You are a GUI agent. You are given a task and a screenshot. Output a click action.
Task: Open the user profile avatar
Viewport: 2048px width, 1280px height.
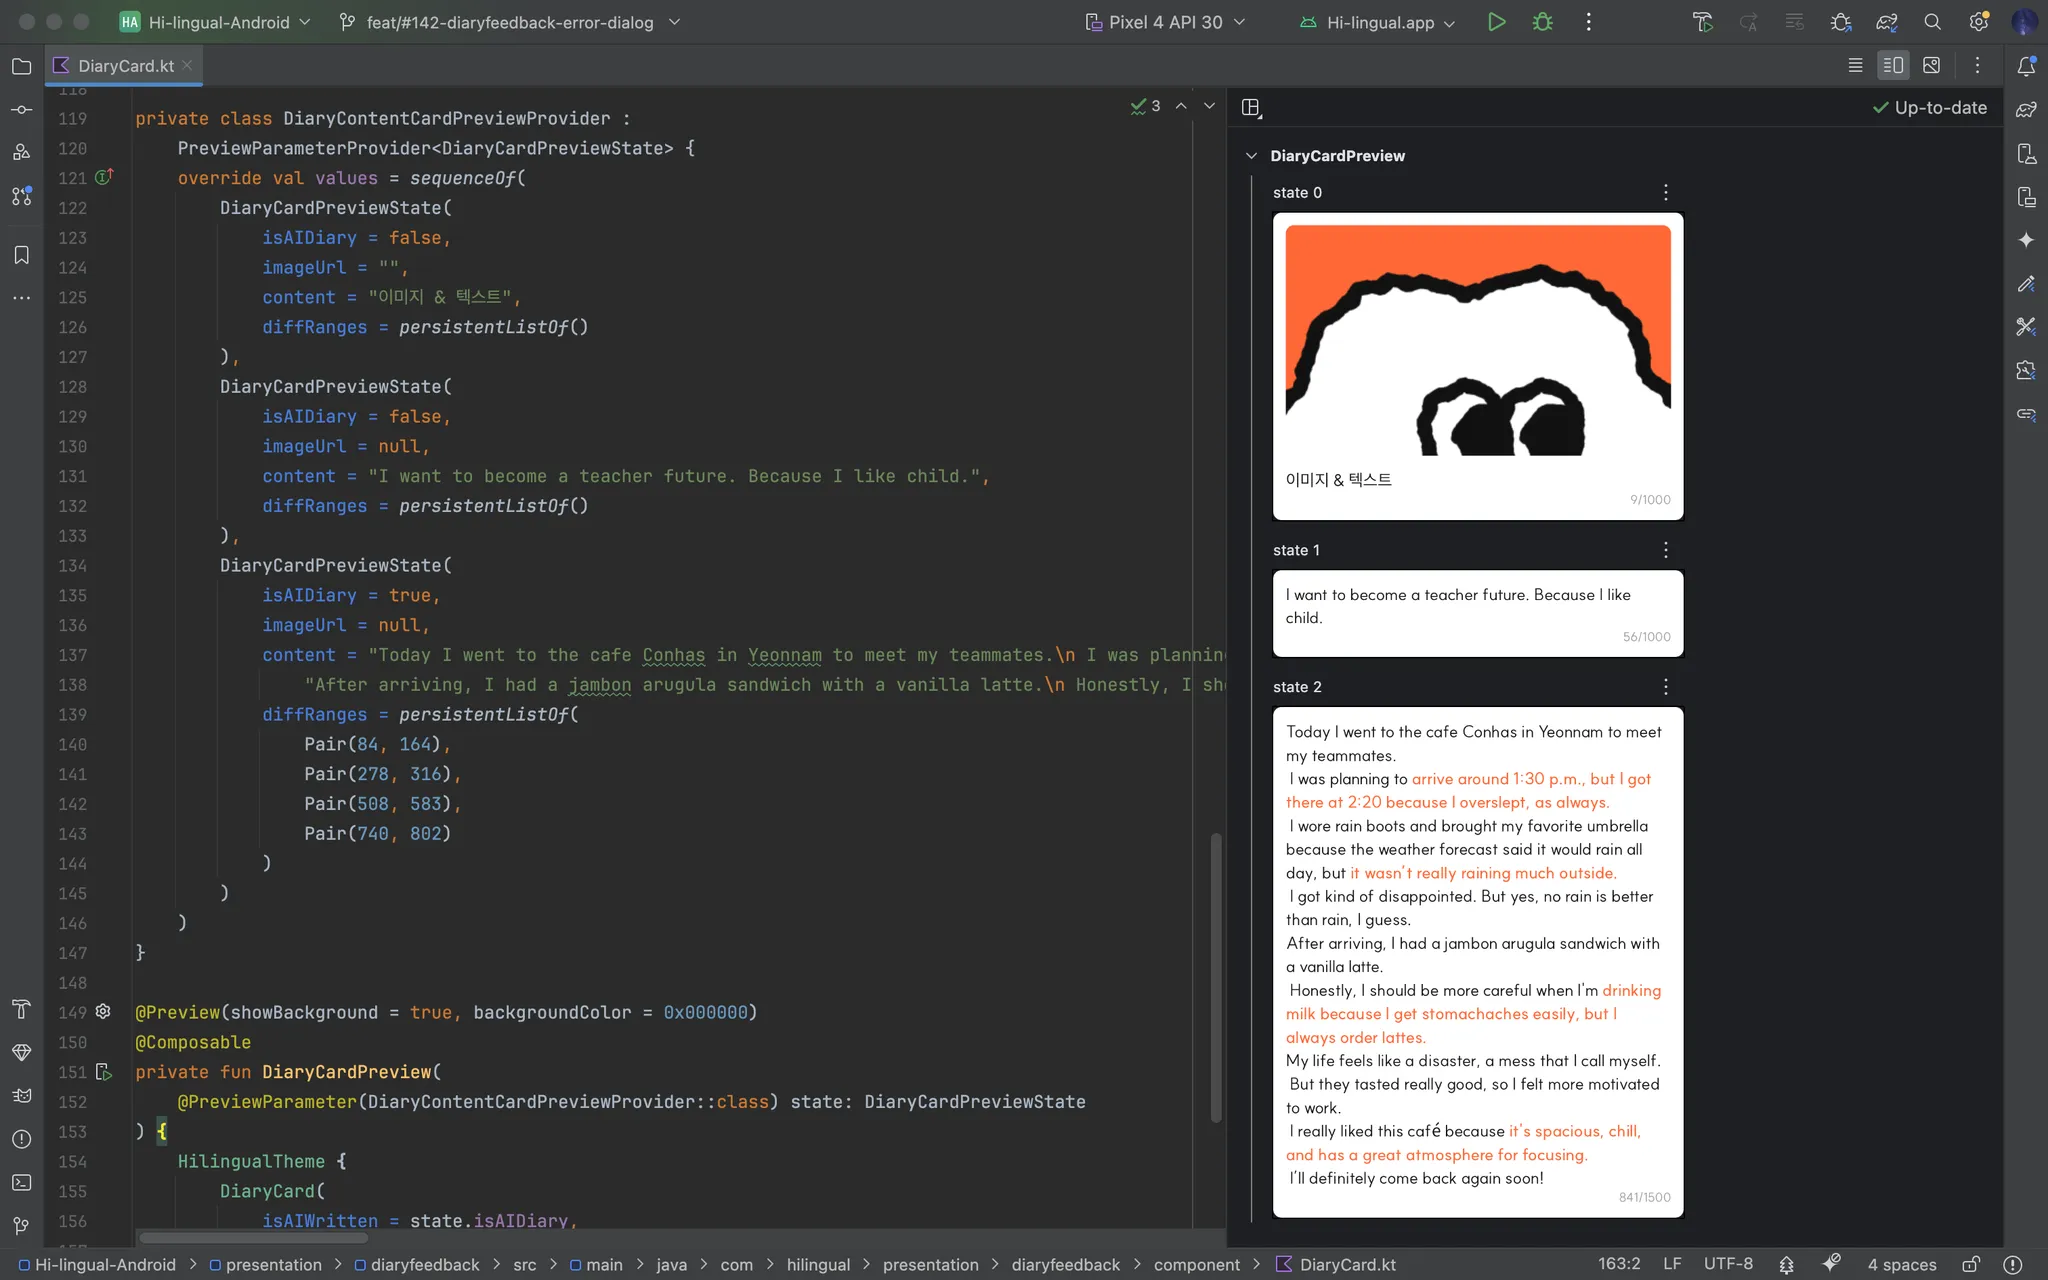[2024, 22]
